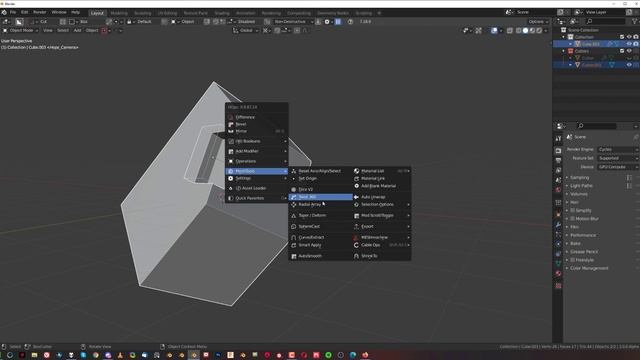Open the viewport Add menu
Image resolution: width=640 pixels, height=360 pixels.
77,31
